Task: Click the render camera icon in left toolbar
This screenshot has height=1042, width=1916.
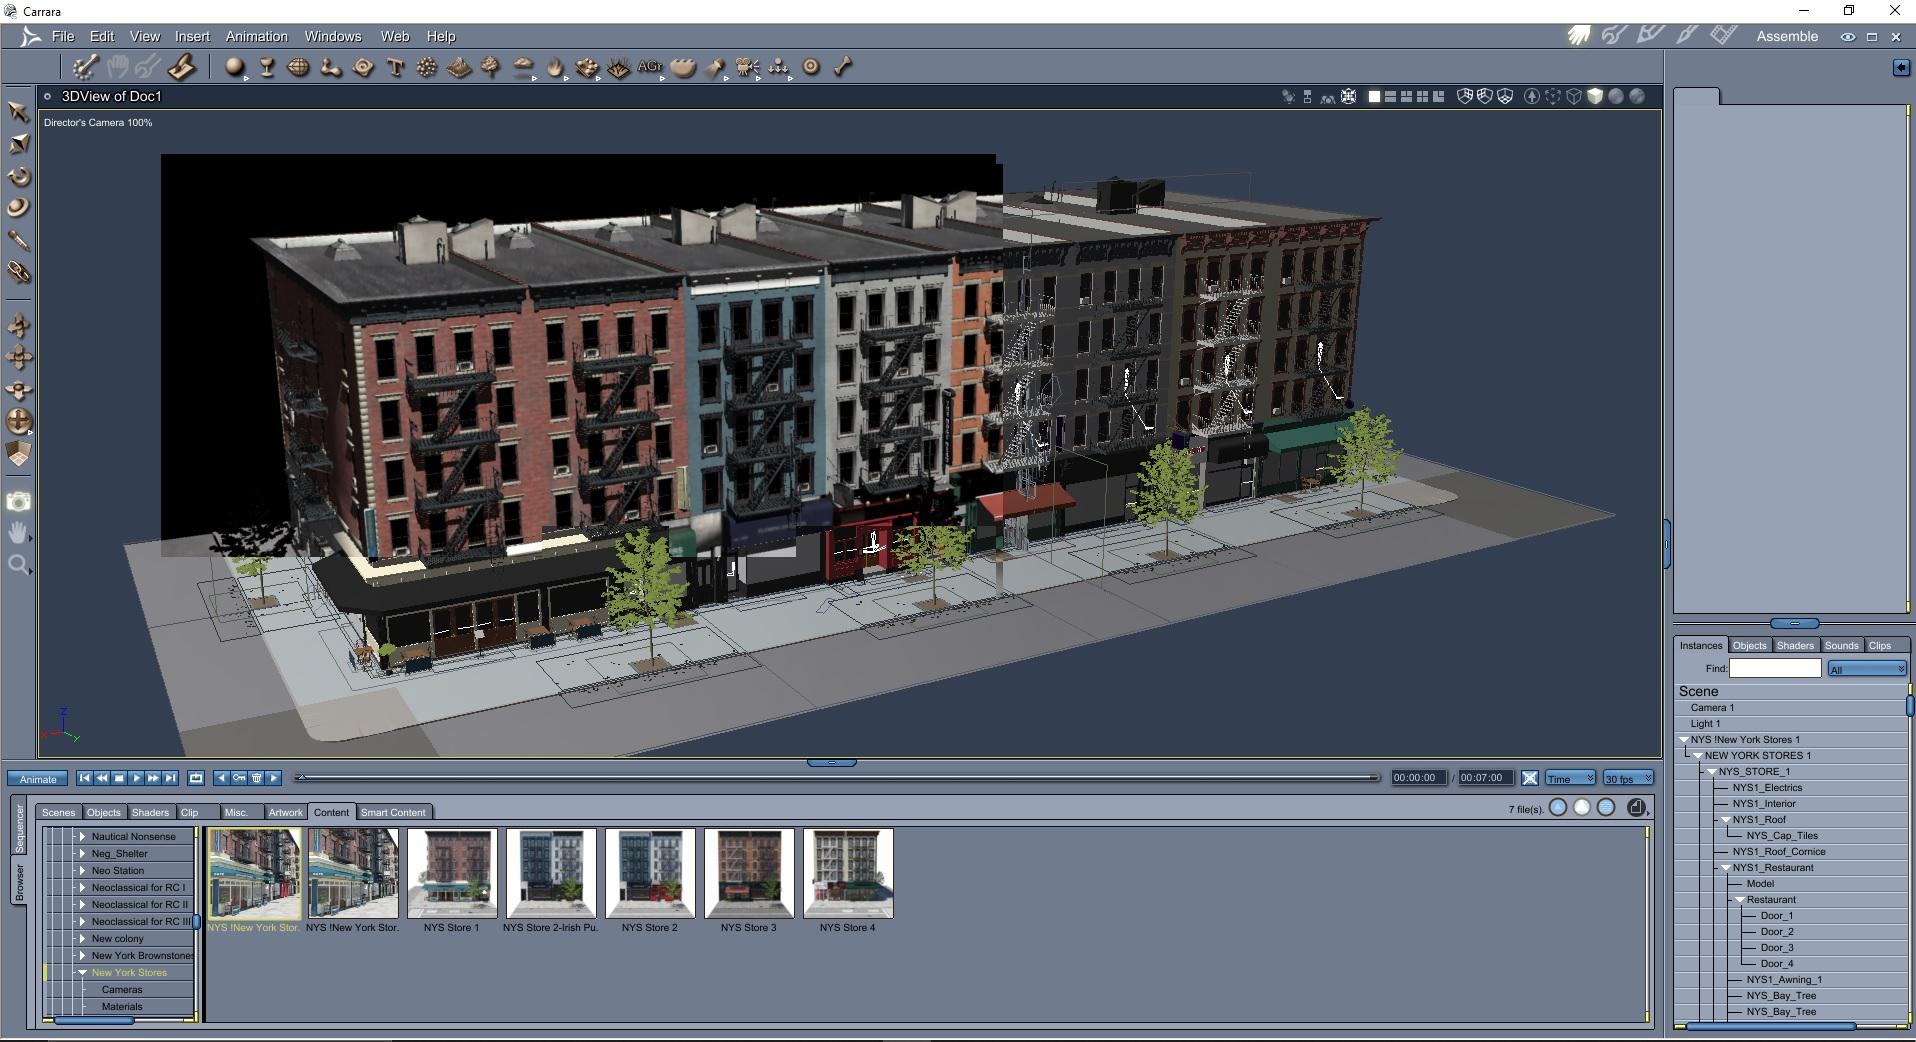Action: pyautogui.click(x=18, y=501)
